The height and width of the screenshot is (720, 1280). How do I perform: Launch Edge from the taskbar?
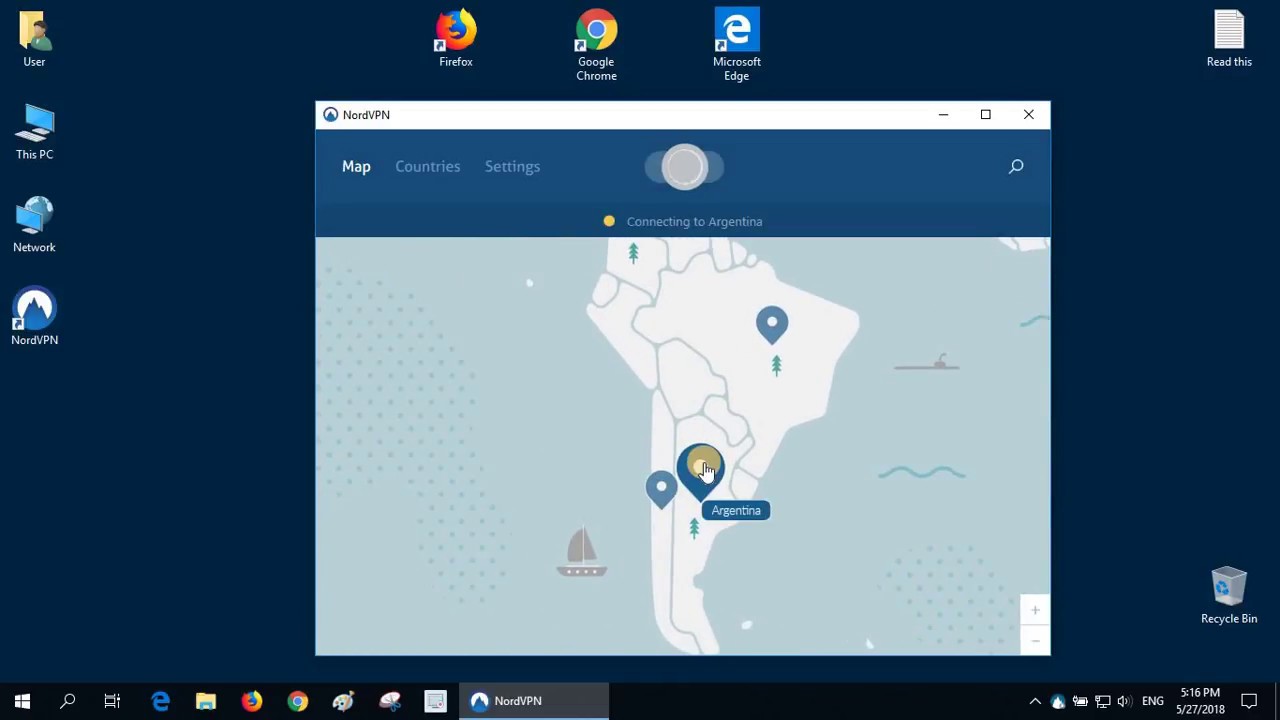[160, 701]
